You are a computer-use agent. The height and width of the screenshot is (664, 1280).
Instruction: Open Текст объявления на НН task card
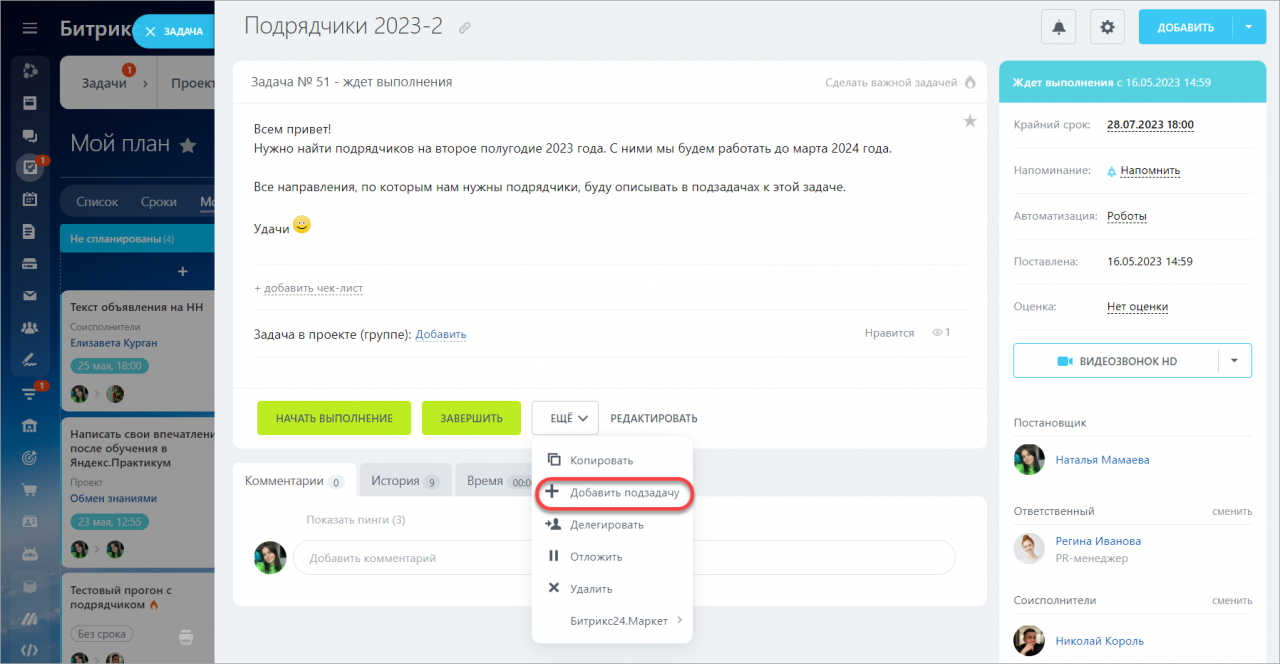coord(137,308)
